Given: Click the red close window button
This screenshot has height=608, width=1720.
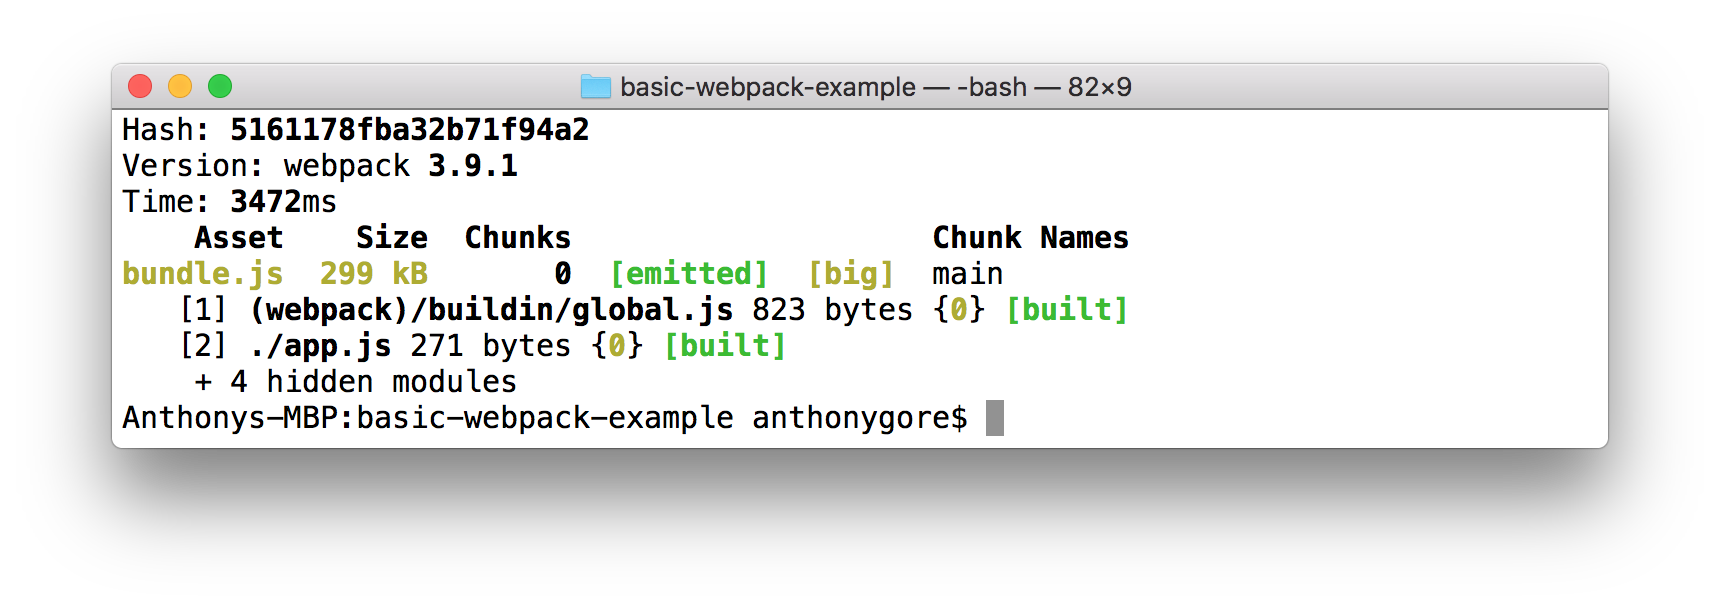Looking at the screenshot, I should point(140,87).
